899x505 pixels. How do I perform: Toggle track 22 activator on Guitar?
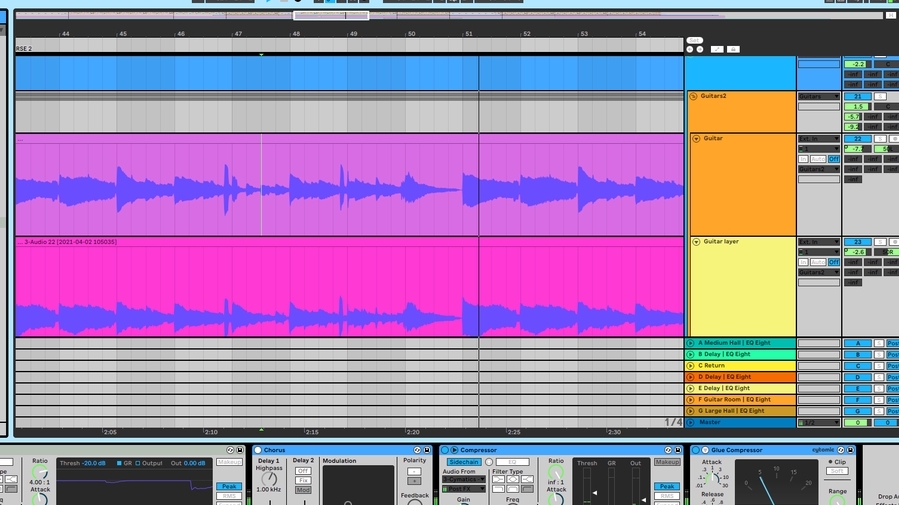[858, 139]
